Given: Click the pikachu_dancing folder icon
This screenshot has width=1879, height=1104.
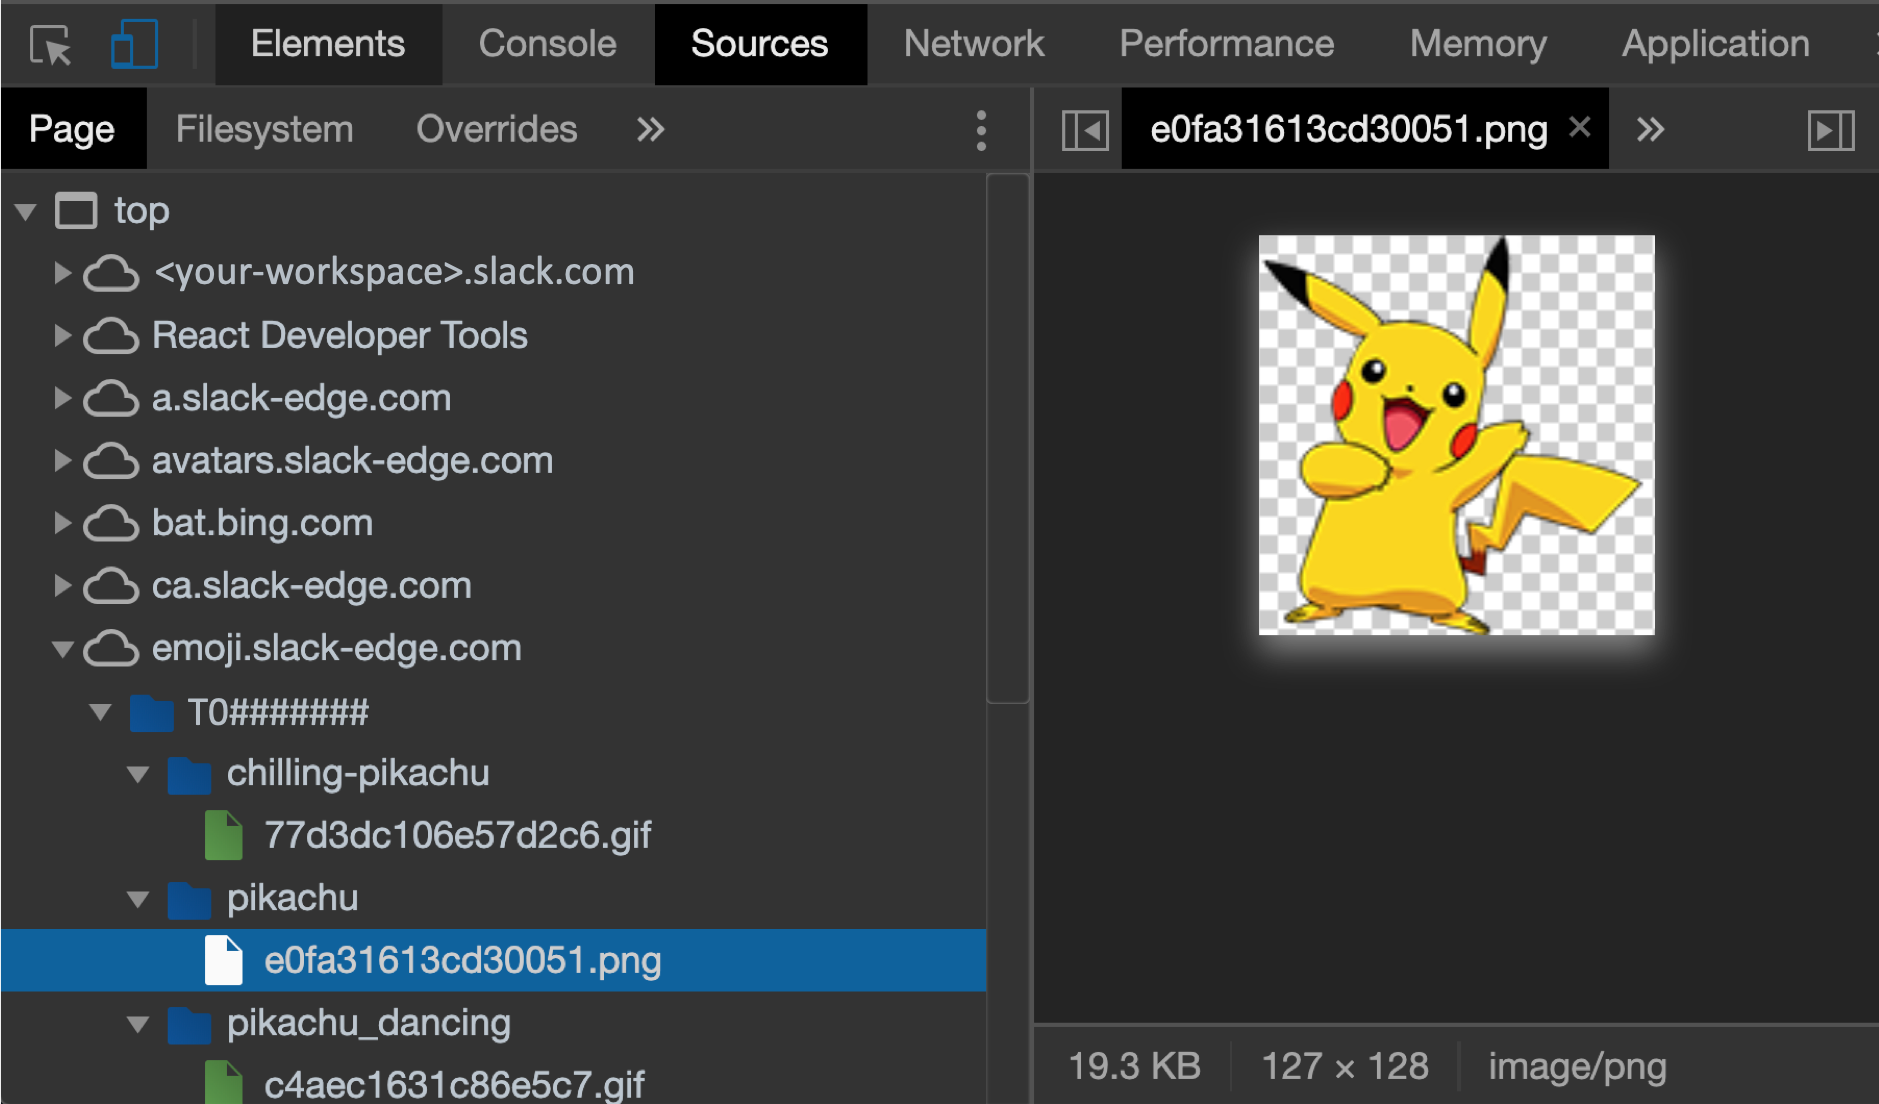Looking at the screenshot, I should click(189, 1025).
